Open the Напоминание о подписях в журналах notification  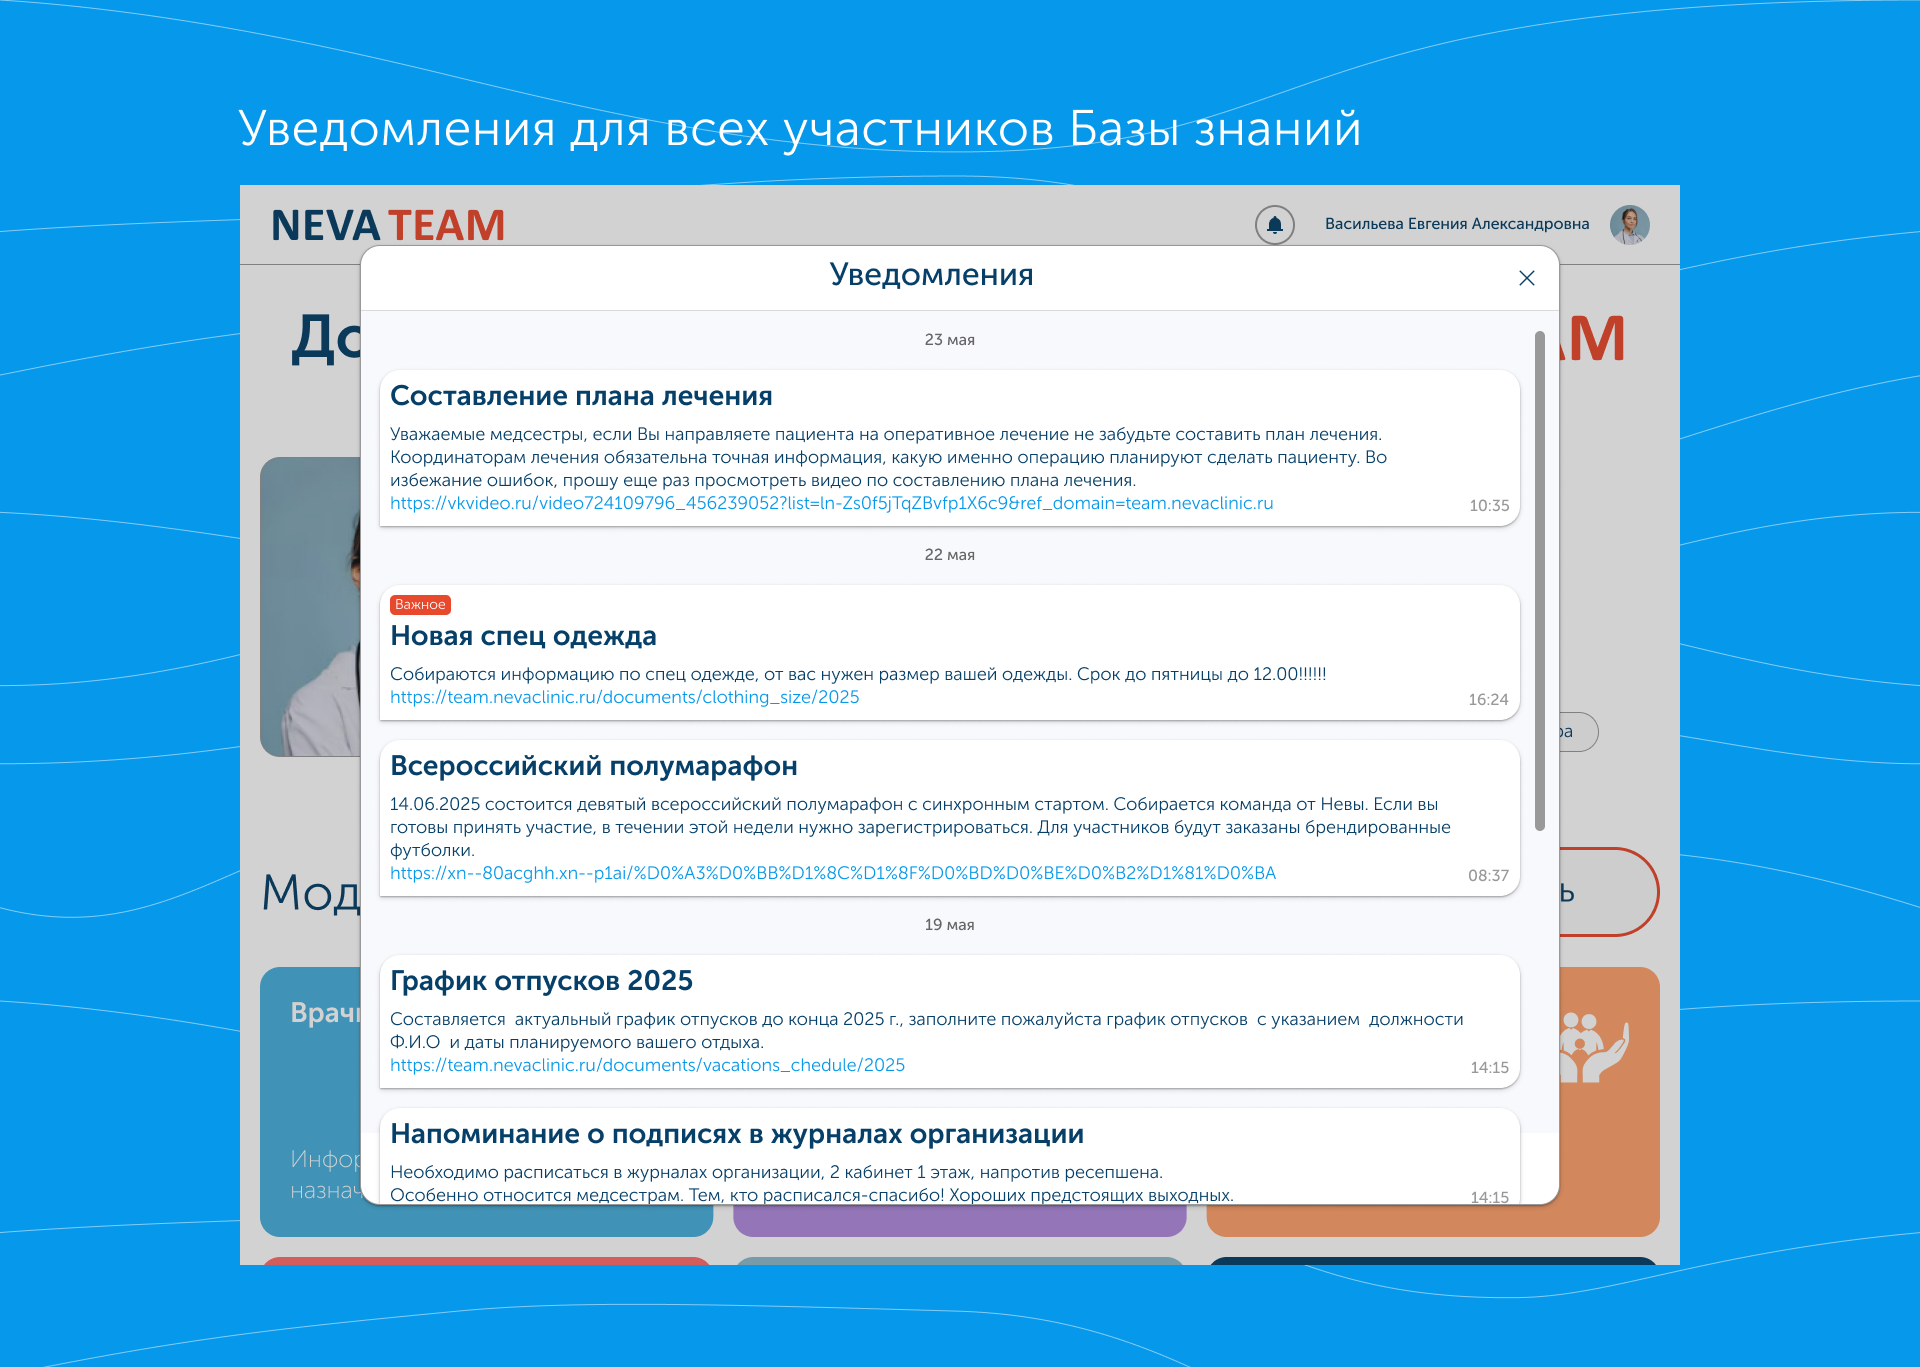(736, 1134)
